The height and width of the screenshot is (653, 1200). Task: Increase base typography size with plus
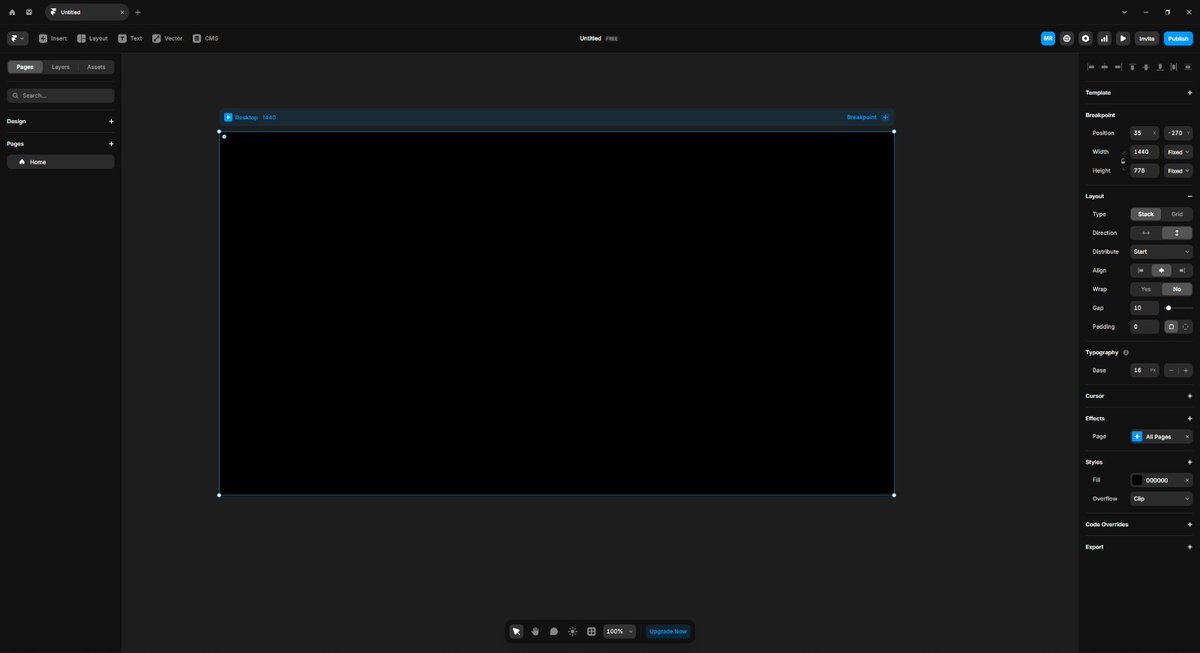click(x=1186, y=370)
